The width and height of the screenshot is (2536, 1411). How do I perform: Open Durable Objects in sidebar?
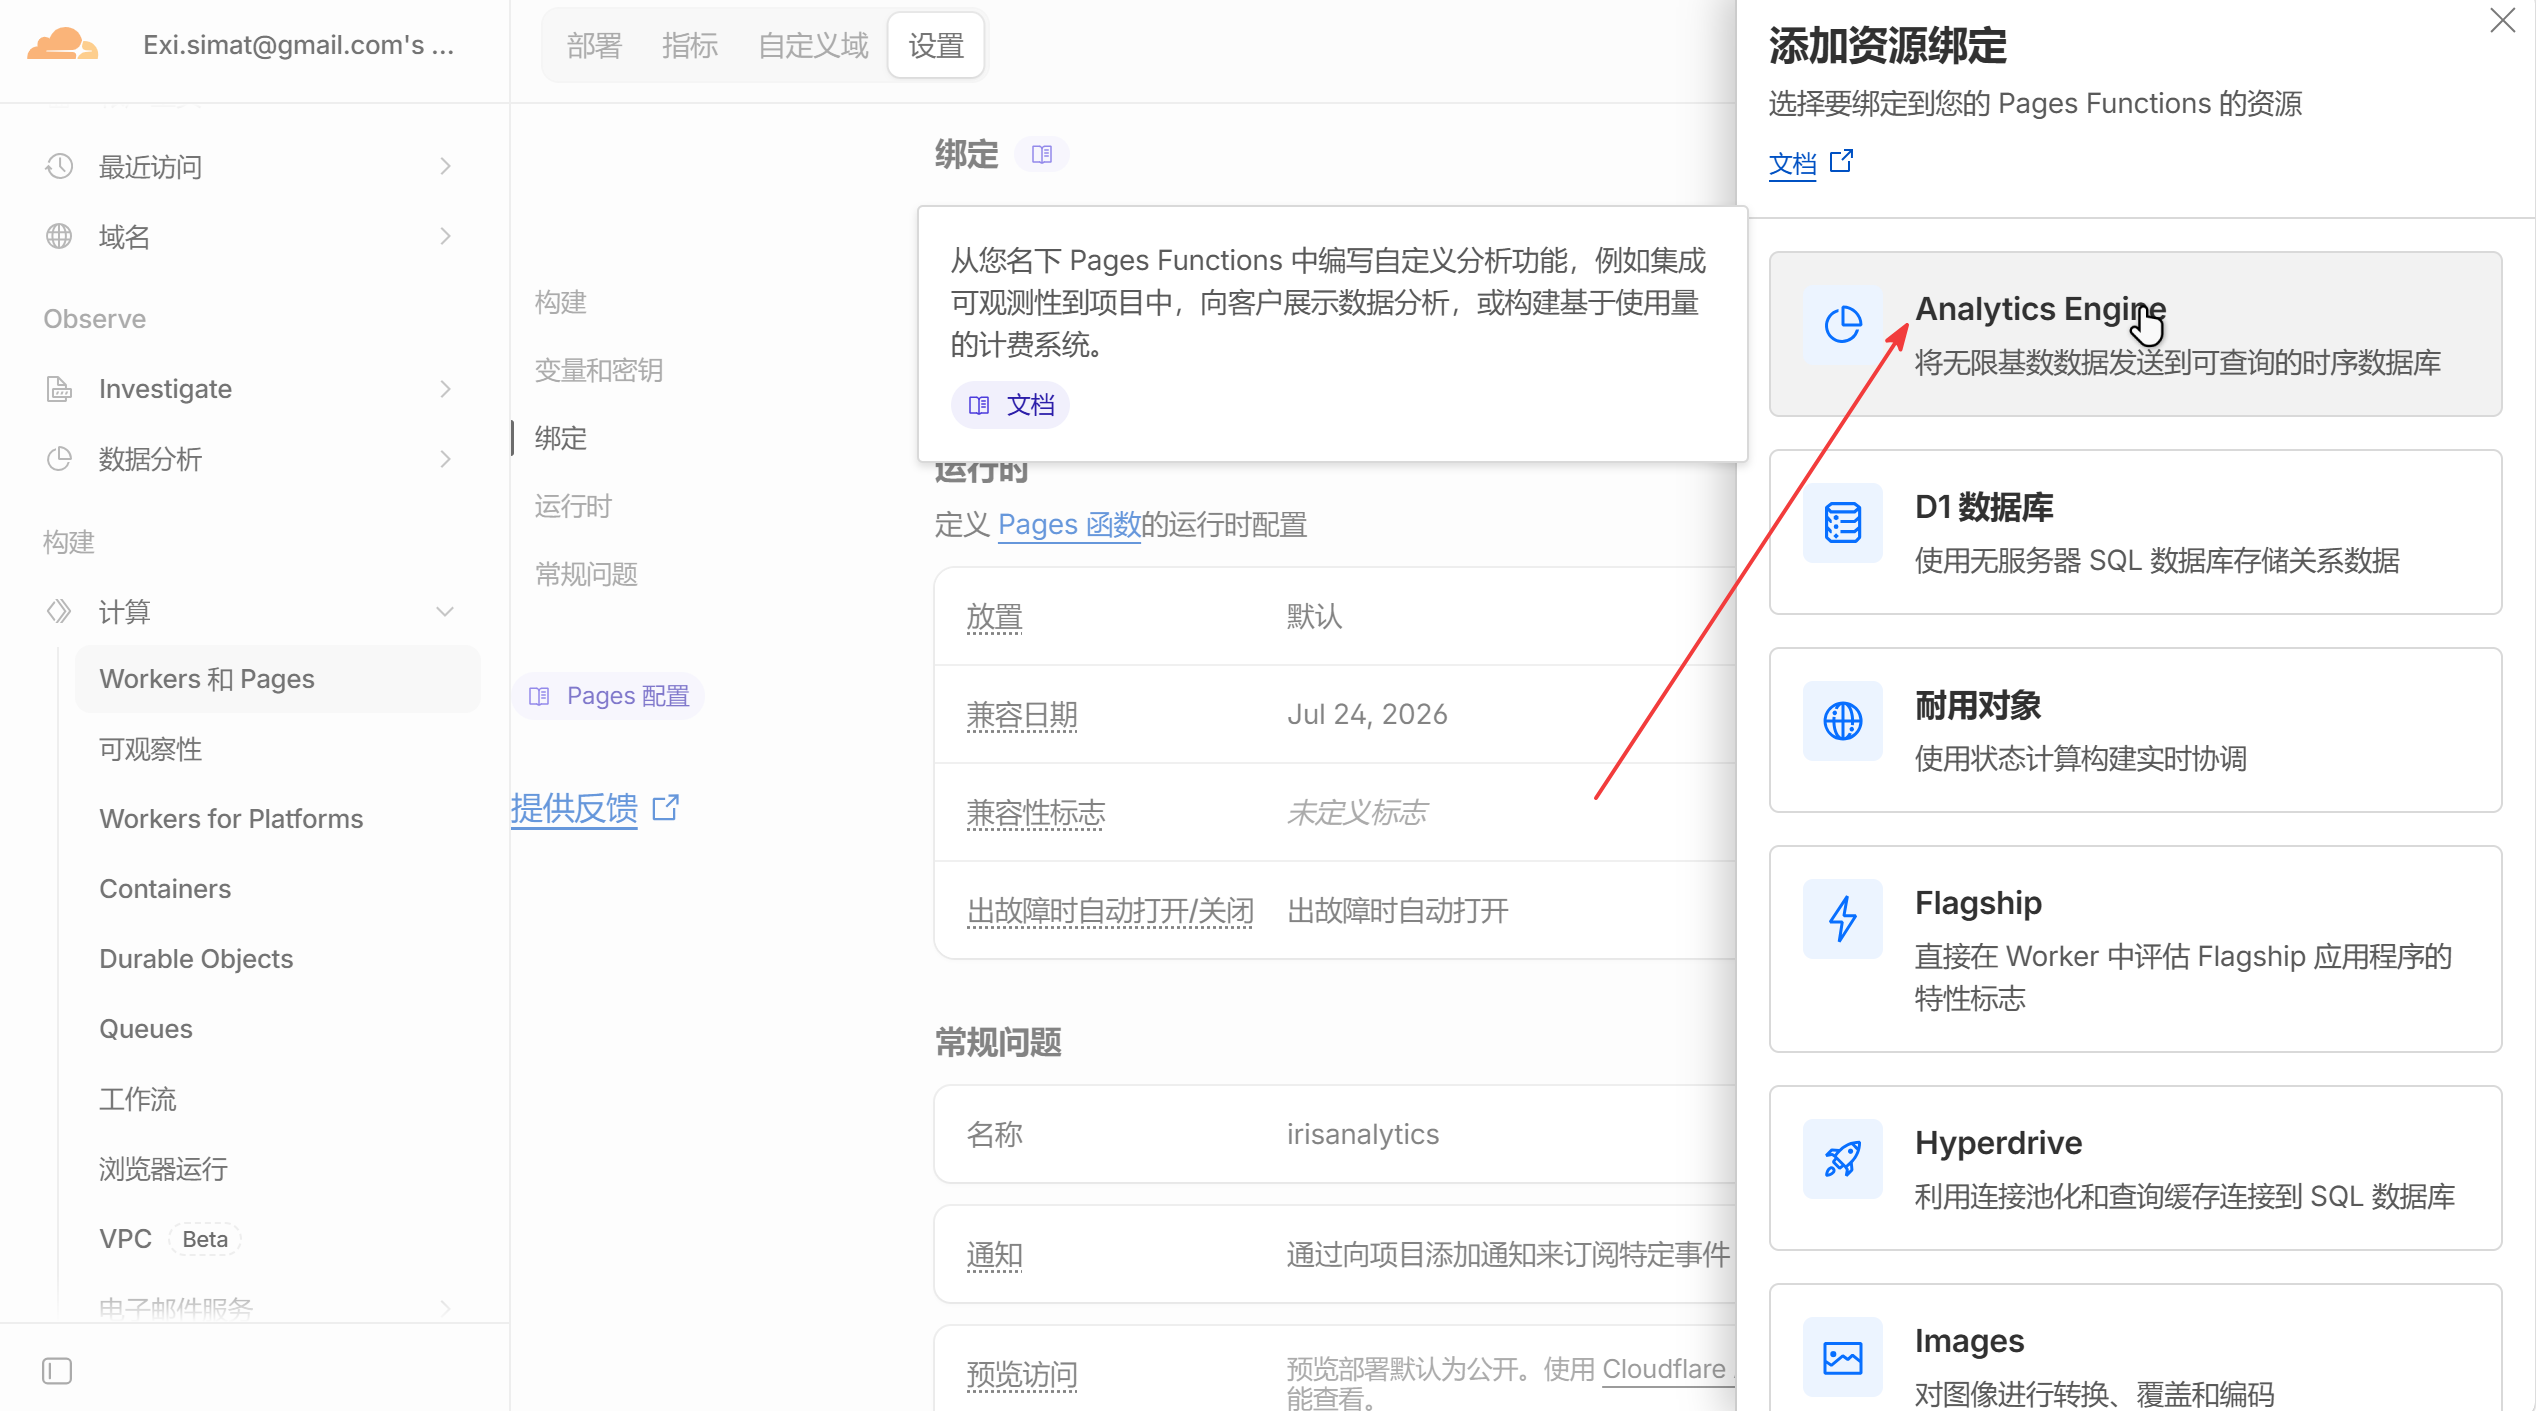[196, 959]
